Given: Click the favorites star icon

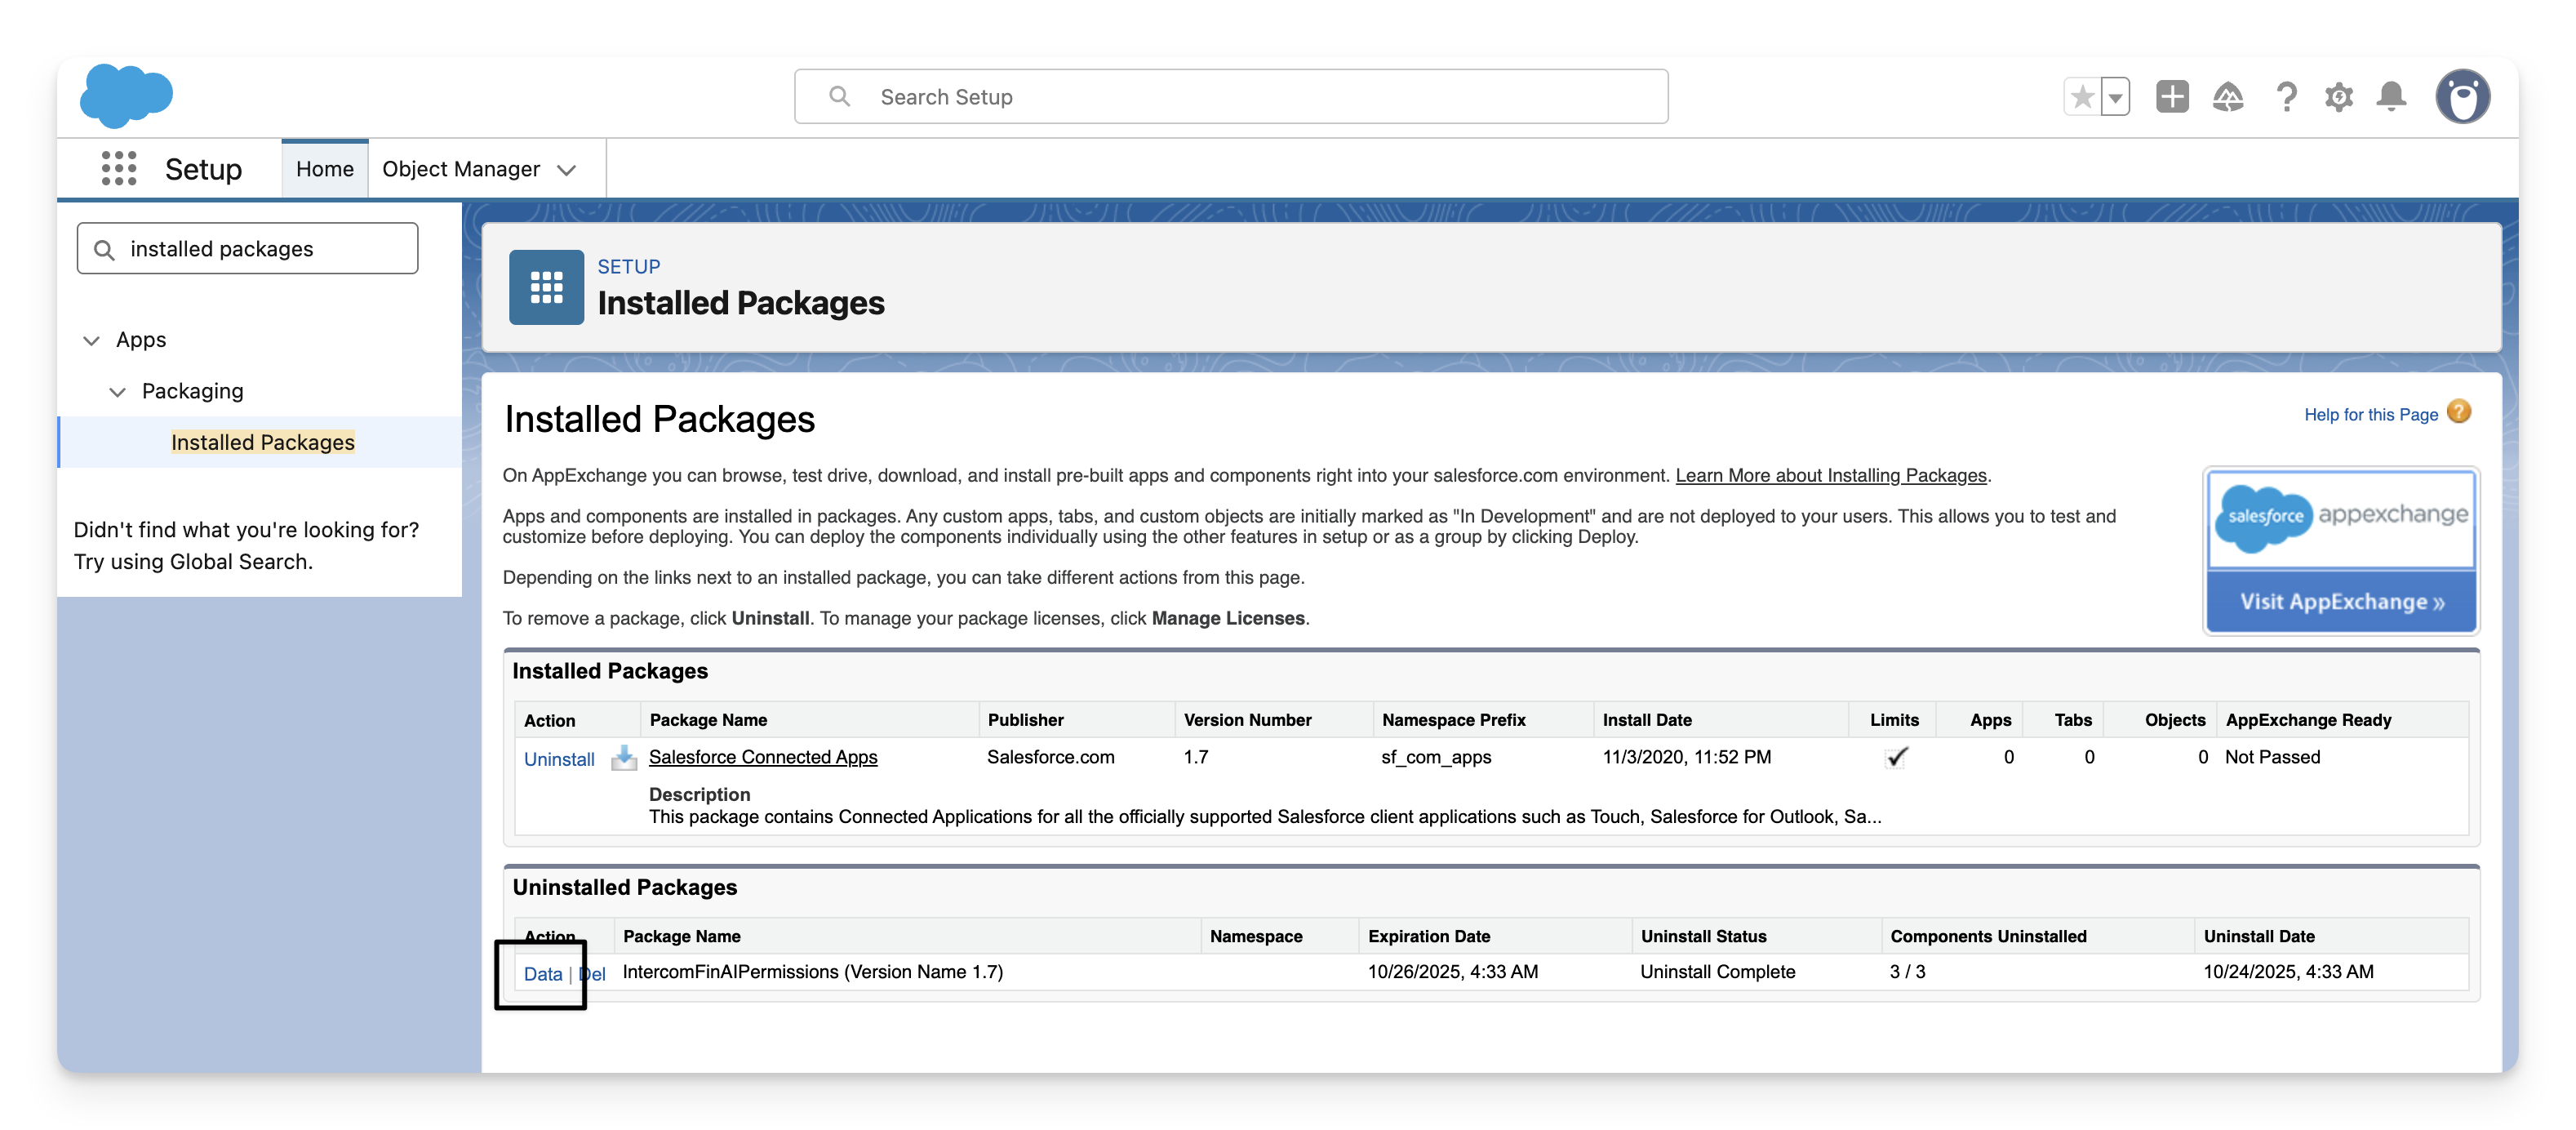Looking at the screenshot, I should pos(2083,97).
